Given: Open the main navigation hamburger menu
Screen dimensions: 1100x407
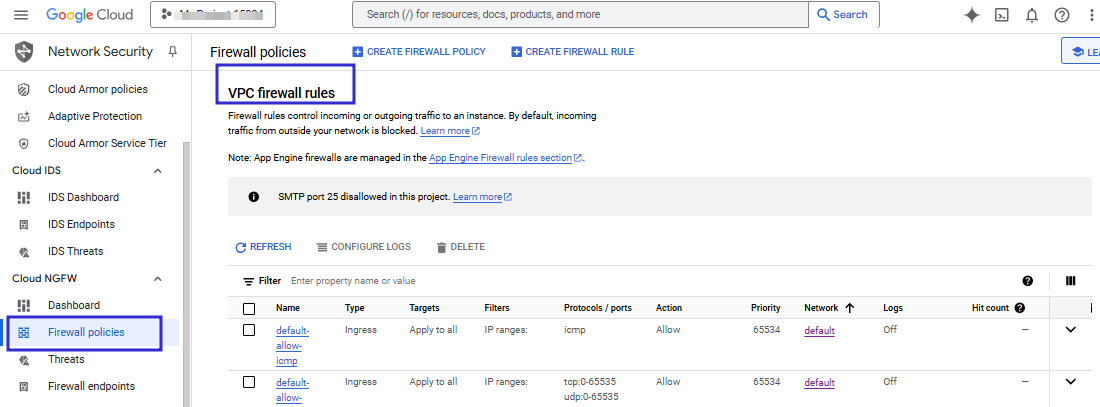Looking at the screenshot, I should (x=21, y=15).
